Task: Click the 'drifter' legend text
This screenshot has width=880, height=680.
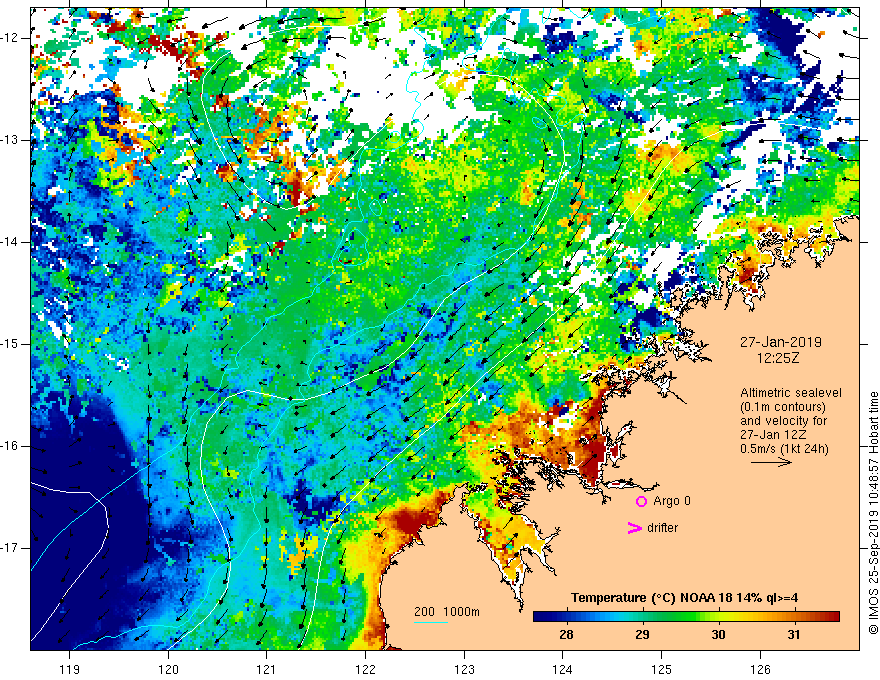Action: coord(662,528)
